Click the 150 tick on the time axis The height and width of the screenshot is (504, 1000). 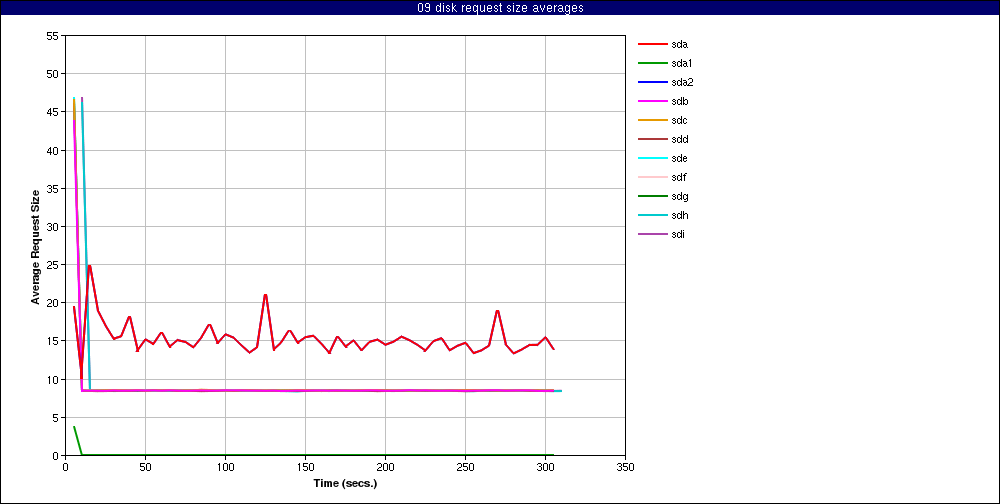(x=305, y=467)
